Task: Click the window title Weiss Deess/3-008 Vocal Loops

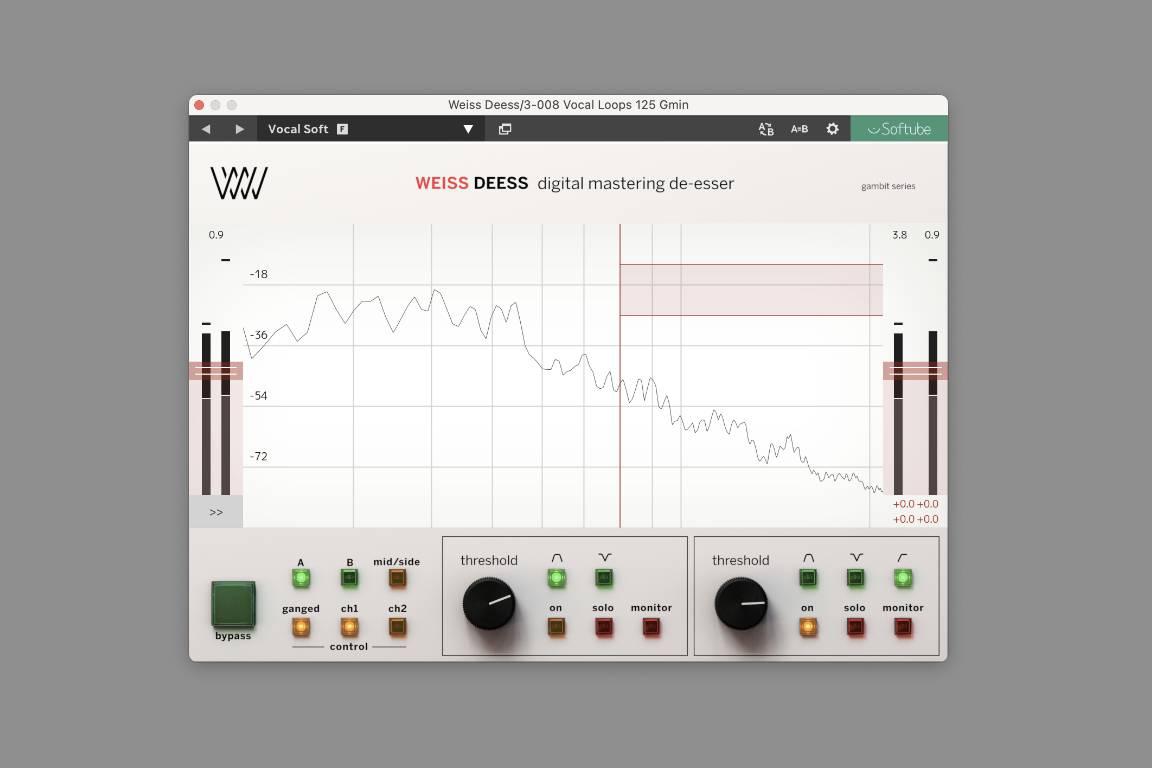Action: coord(569,104)
